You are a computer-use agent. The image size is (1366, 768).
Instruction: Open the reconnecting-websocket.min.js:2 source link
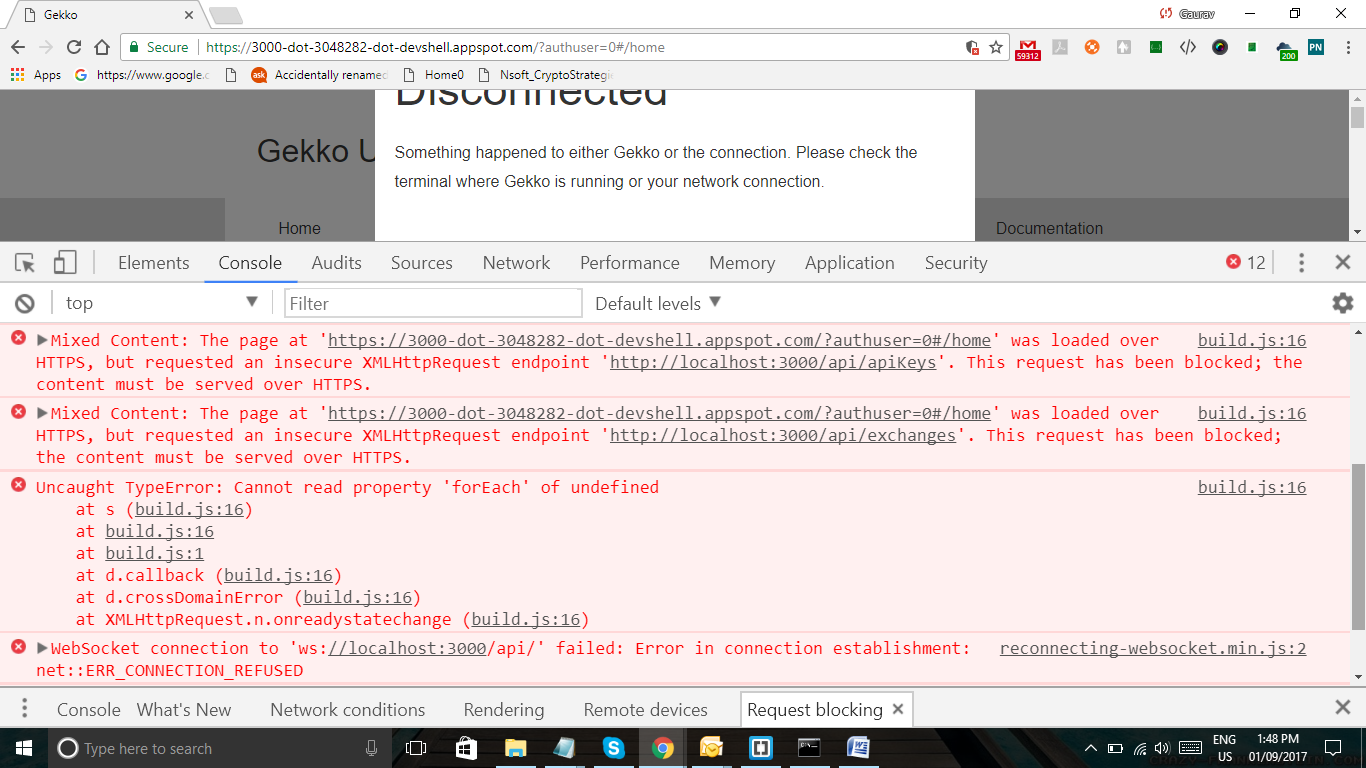1153,648
